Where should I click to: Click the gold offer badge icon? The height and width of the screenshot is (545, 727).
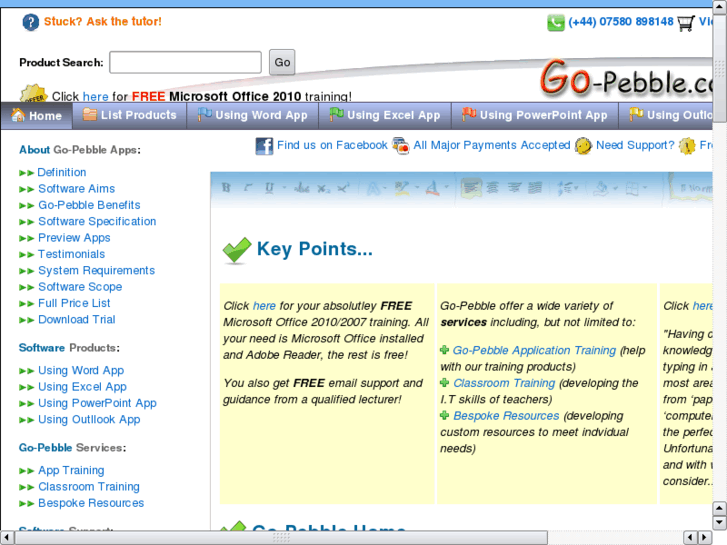point(33,93)
